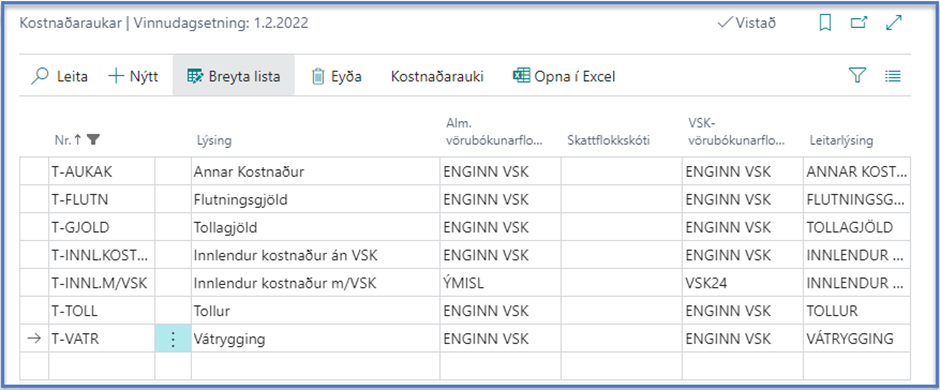The height and width of the screenshot is (390, 940).
Task: Click the Eyða delete action
Action: pos(336,77)
